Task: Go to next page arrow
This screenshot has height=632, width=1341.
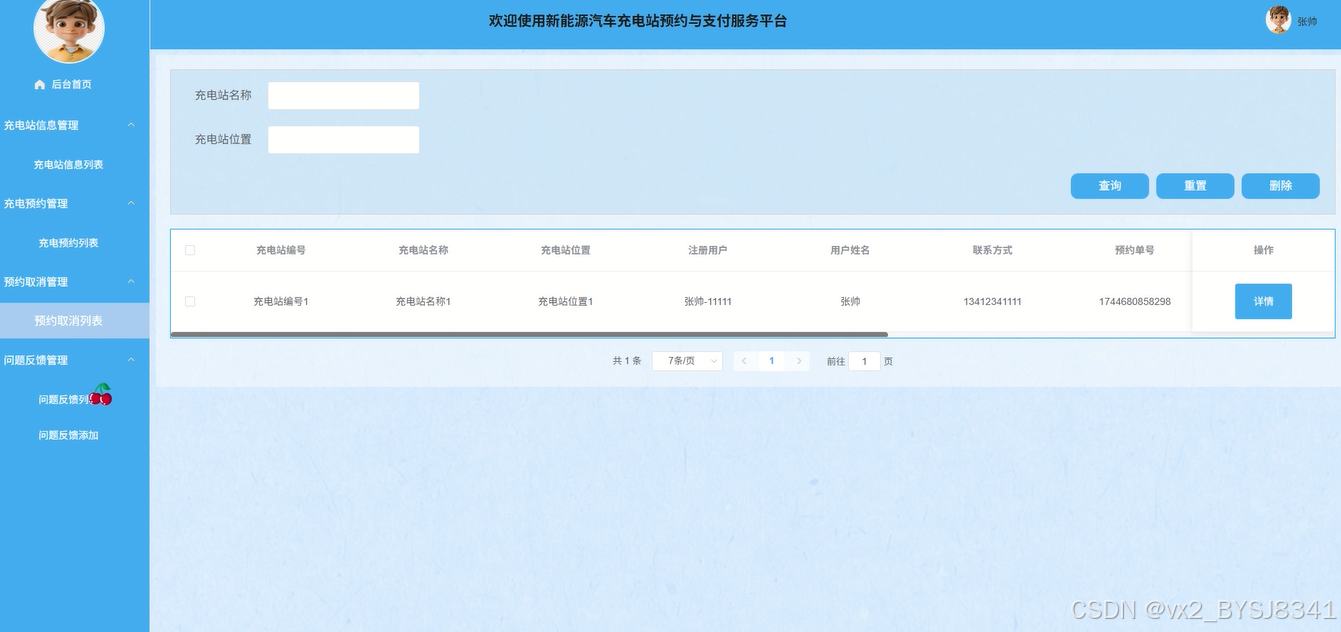Action: [x=798, y=361]
